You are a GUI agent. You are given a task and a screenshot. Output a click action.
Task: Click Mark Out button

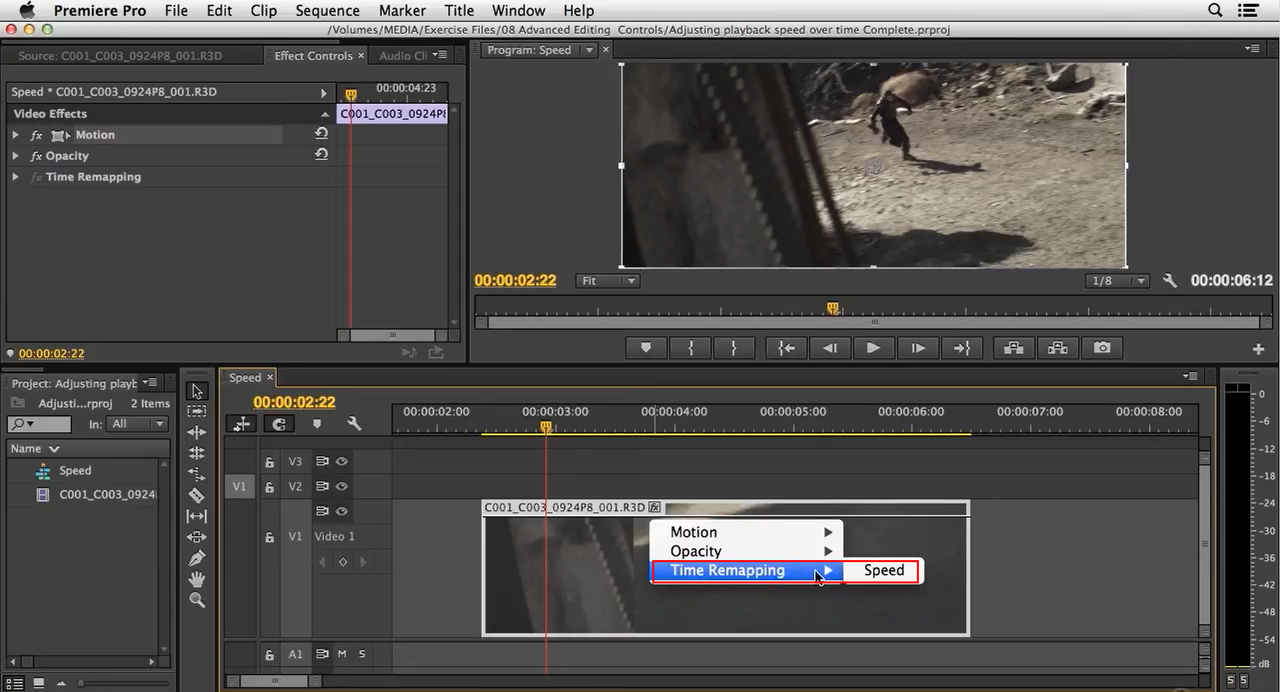[x=733, y=348]
